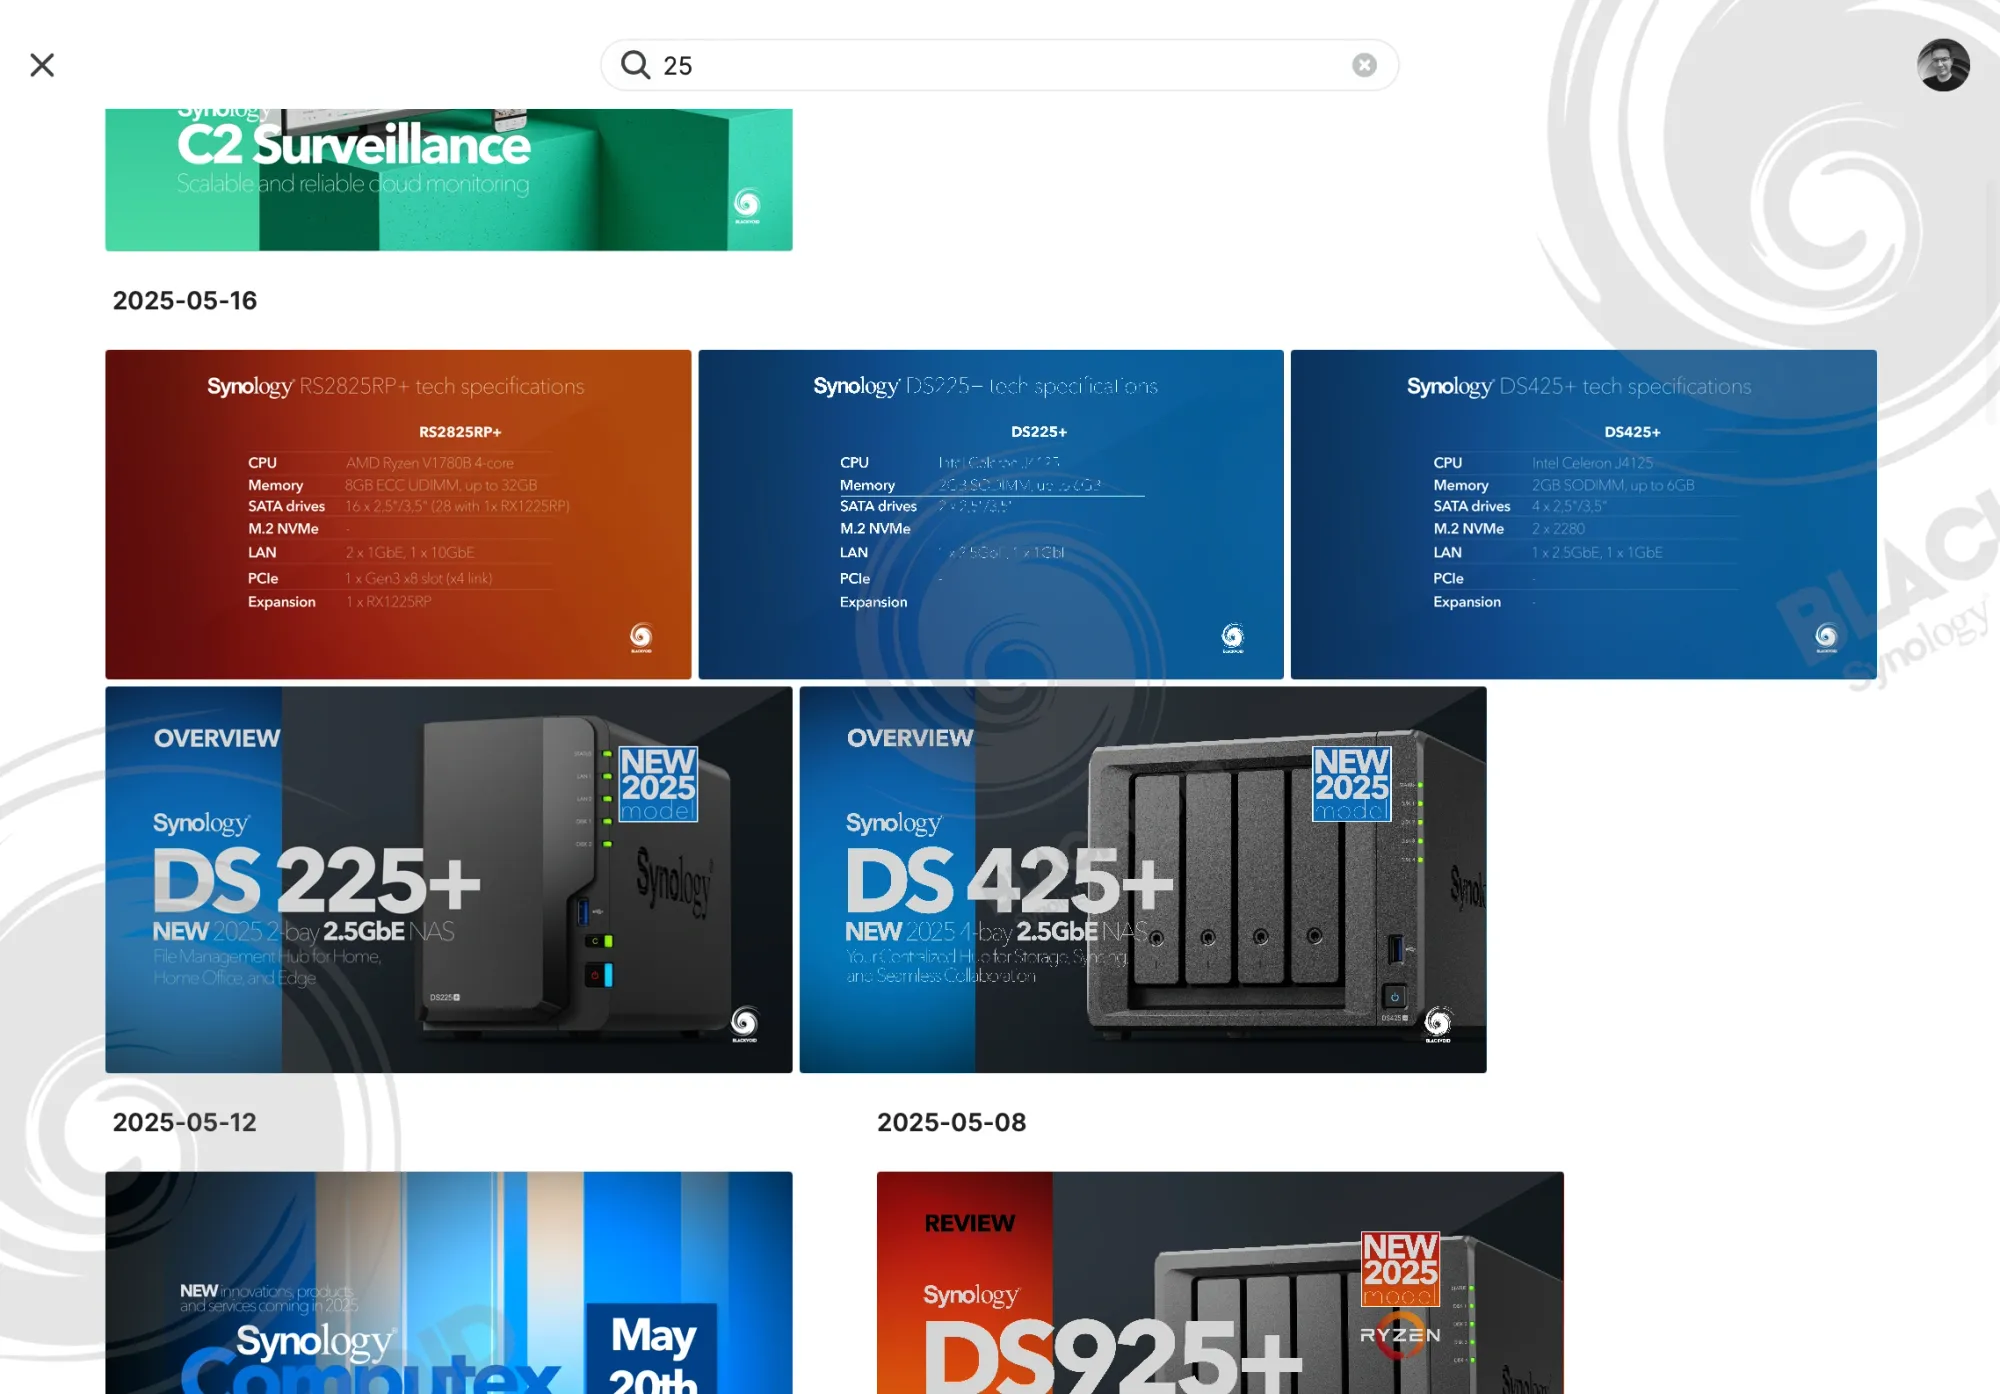Open the DS425+ tech specifications thumbnail
Screen dimensions: 2000x1394
[1583, 514]
